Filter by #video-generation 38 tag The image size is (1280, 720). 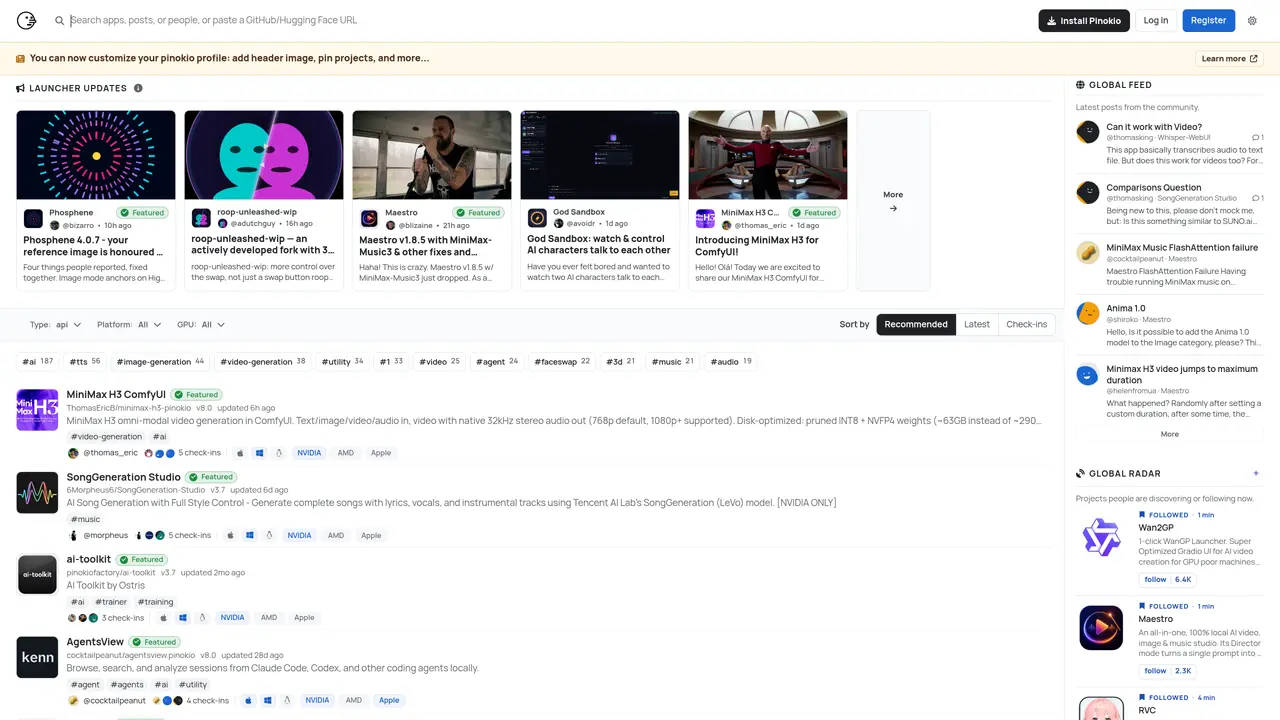point(263,361)
